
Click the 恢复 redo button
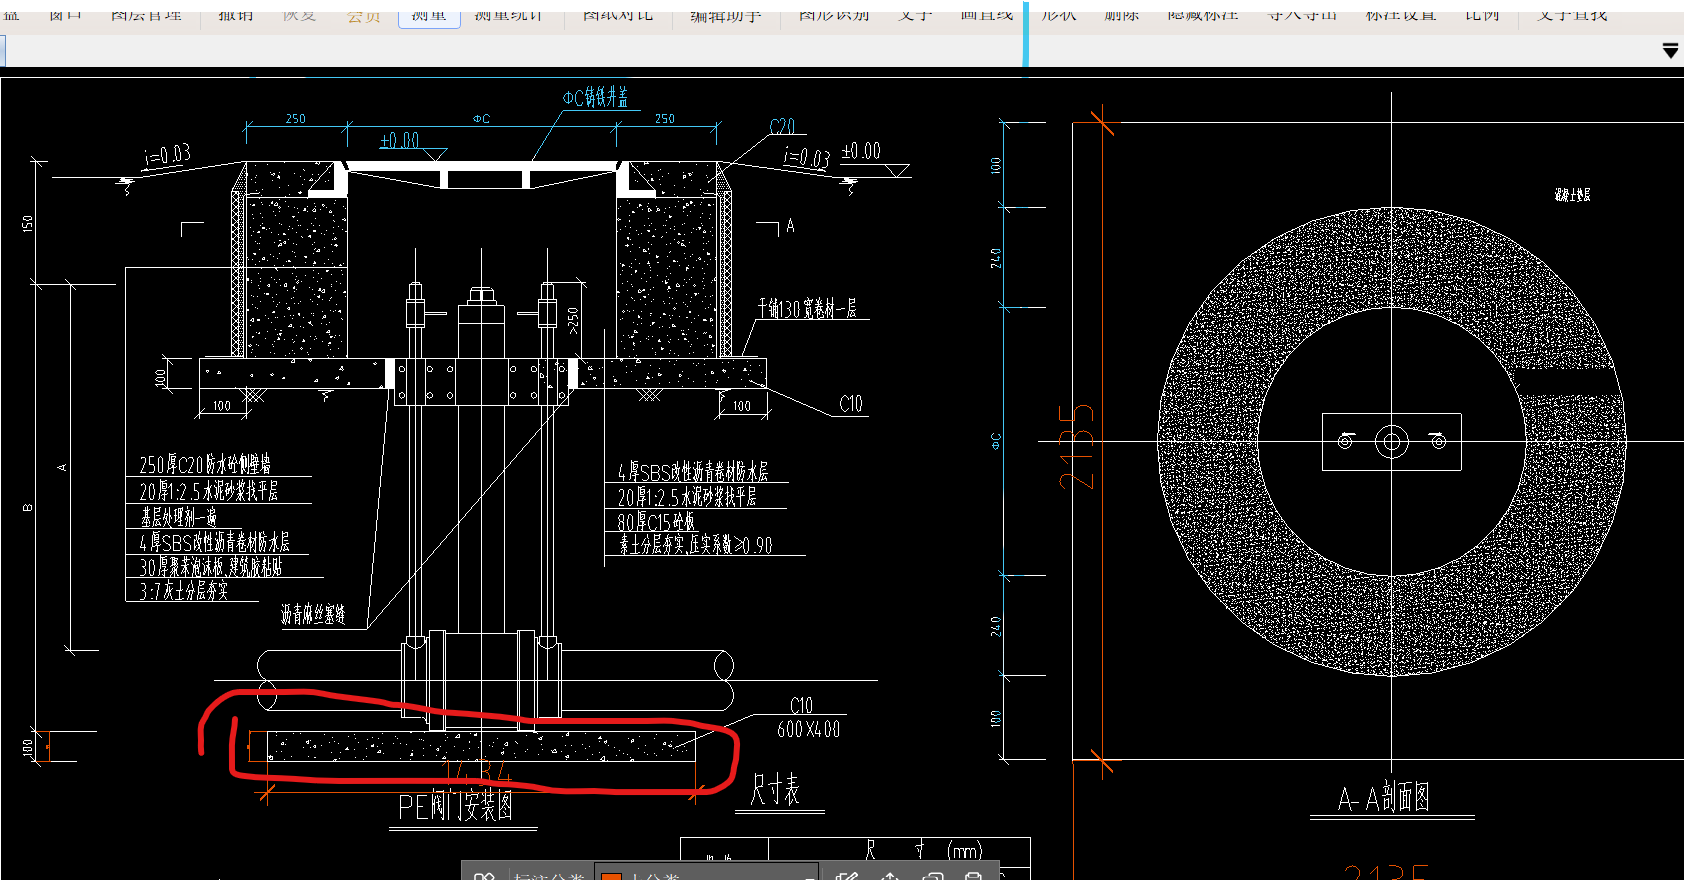pos(299,15)
